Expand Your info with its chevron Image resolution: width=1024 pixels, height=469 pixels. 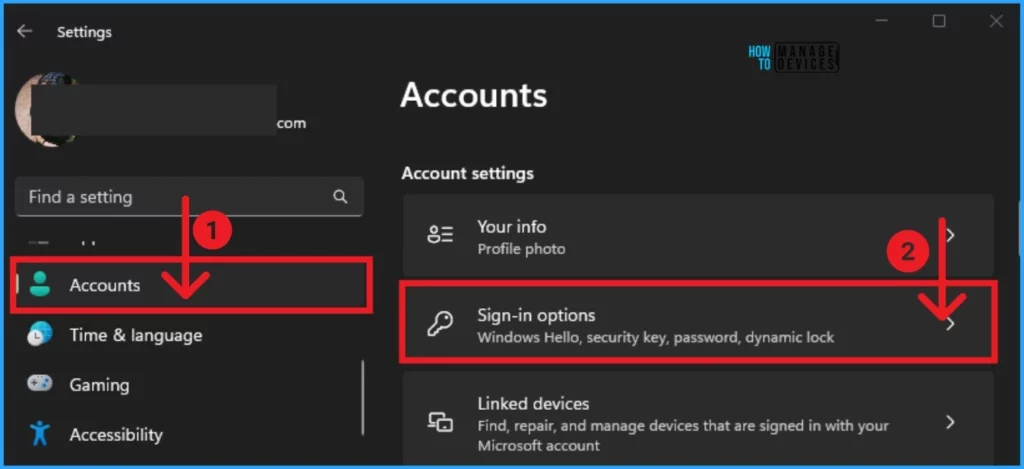[x=950, y=235]
